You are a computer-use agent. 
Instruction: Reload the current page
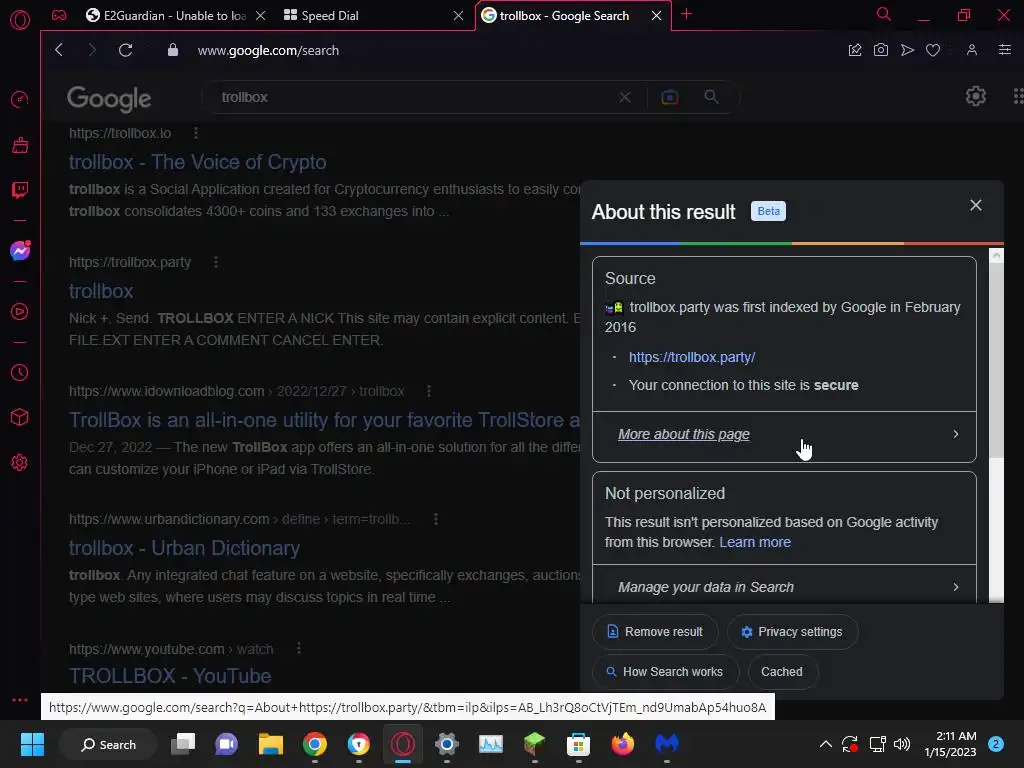tap(125, 50)
